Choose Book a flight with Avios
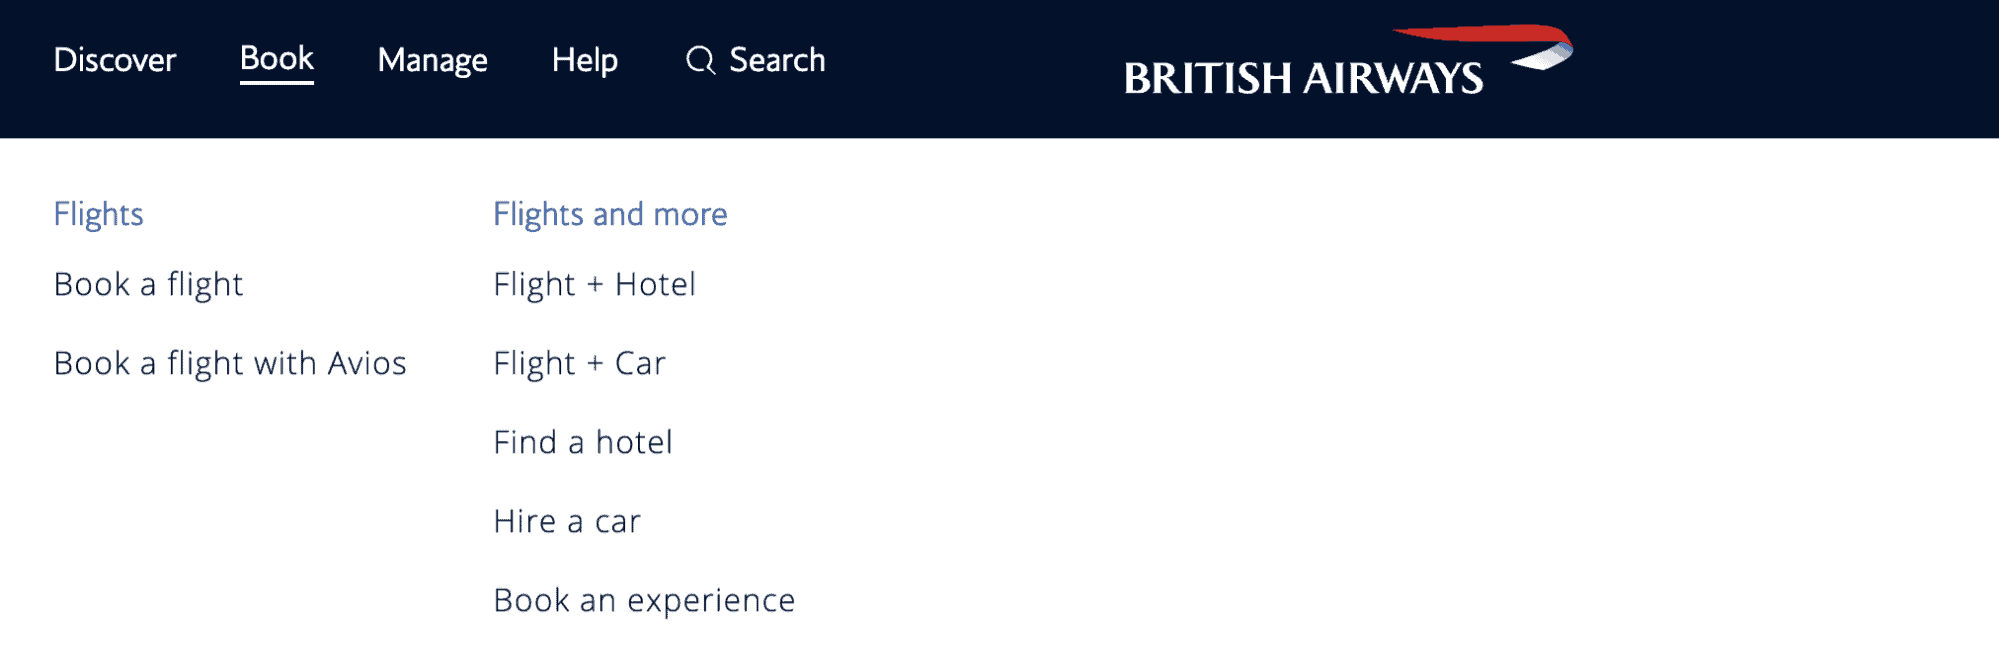The width and height of the screenshot is (1999, 666). (230, 363)
